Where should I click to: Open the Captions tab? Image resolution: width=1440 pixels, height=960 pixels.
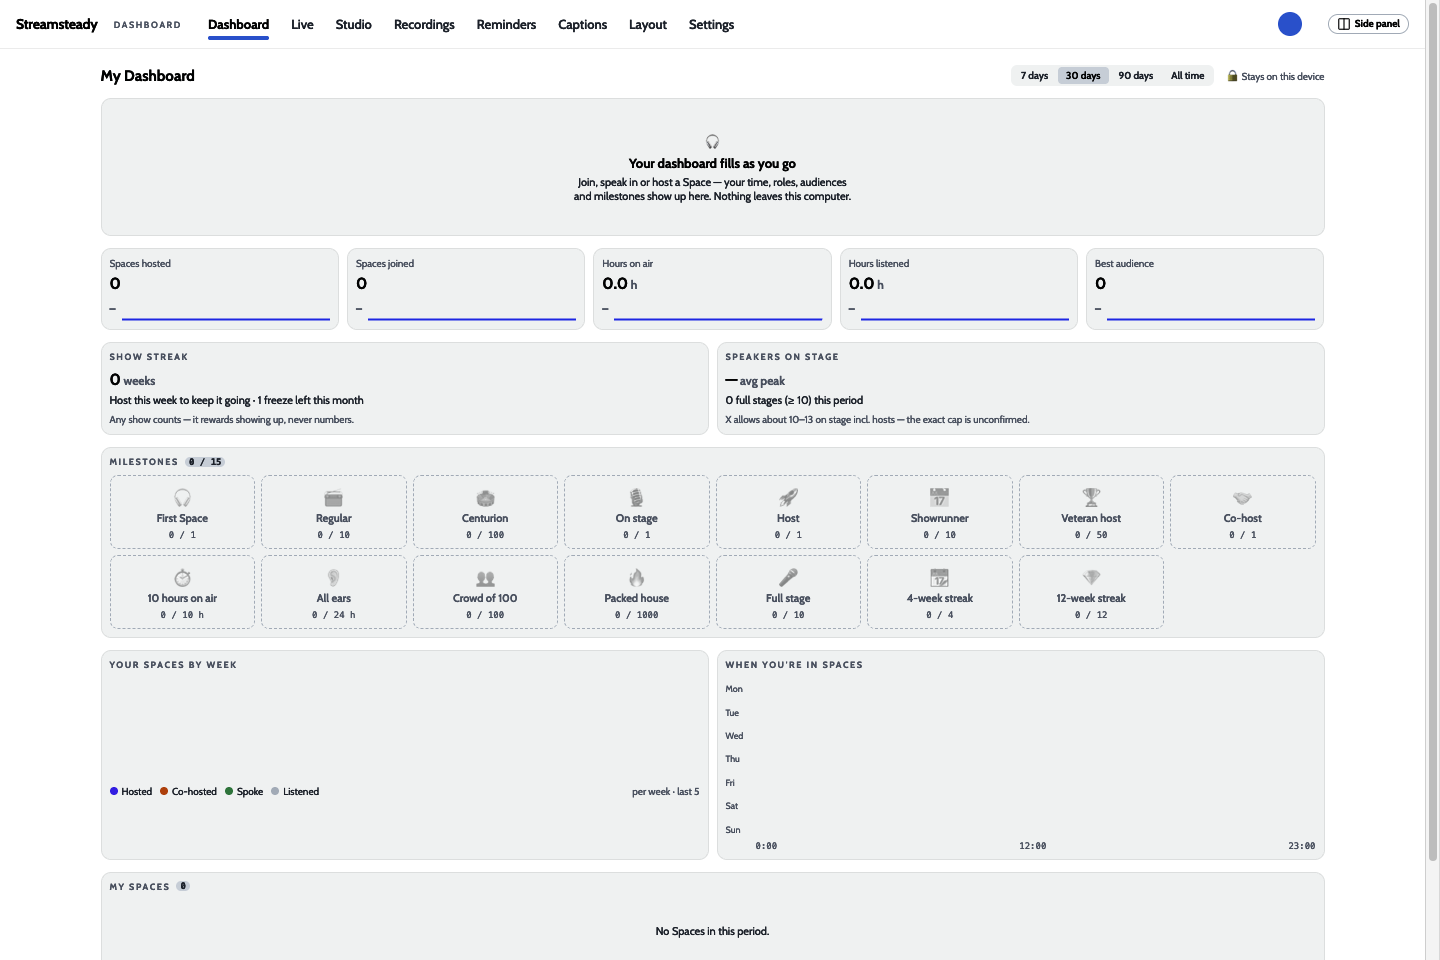pos(583,25)
